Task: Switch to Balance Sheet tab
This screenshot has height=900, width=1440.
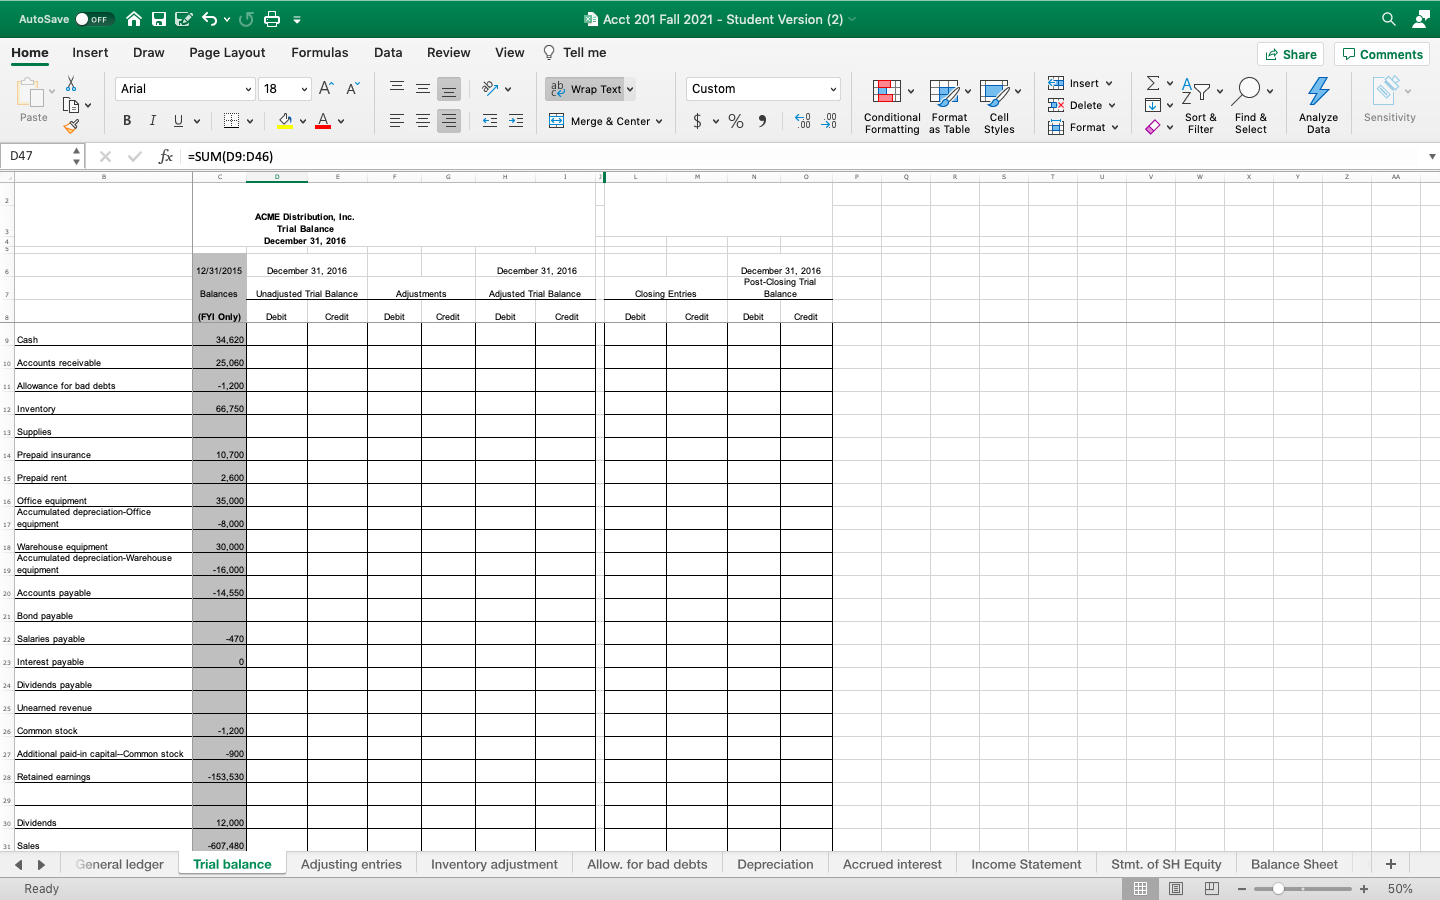Action: [x=1294, y=864]
